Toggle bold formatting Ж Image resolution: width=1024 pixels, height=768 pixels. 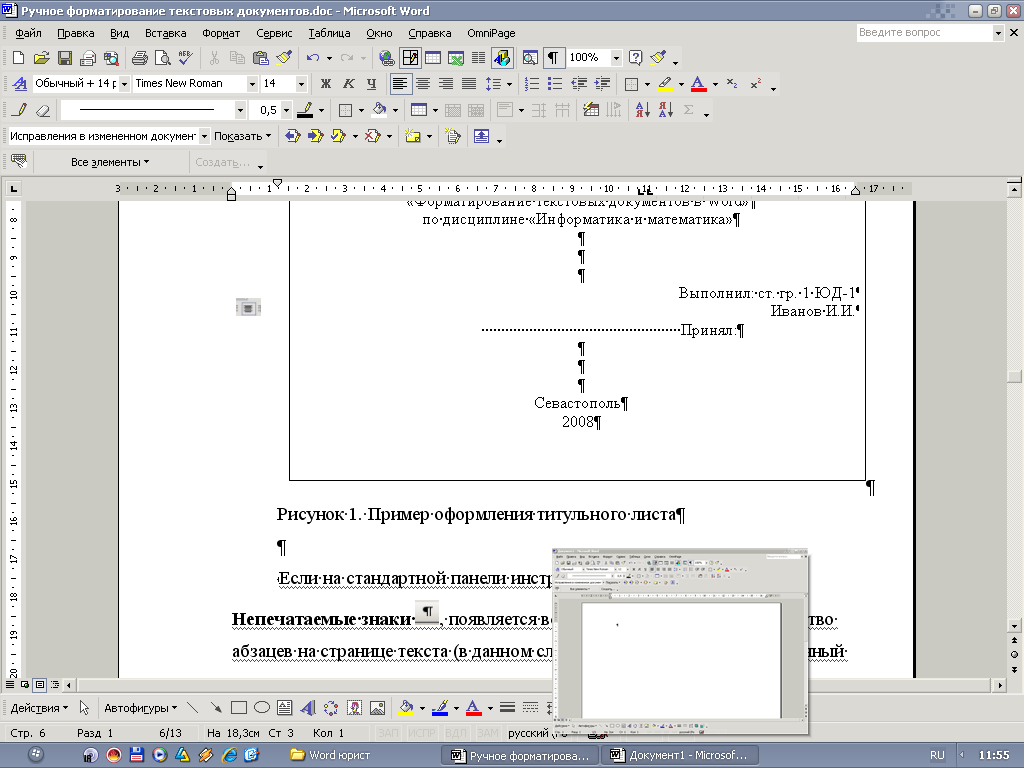pyautogui.click(x=325, y=84)
